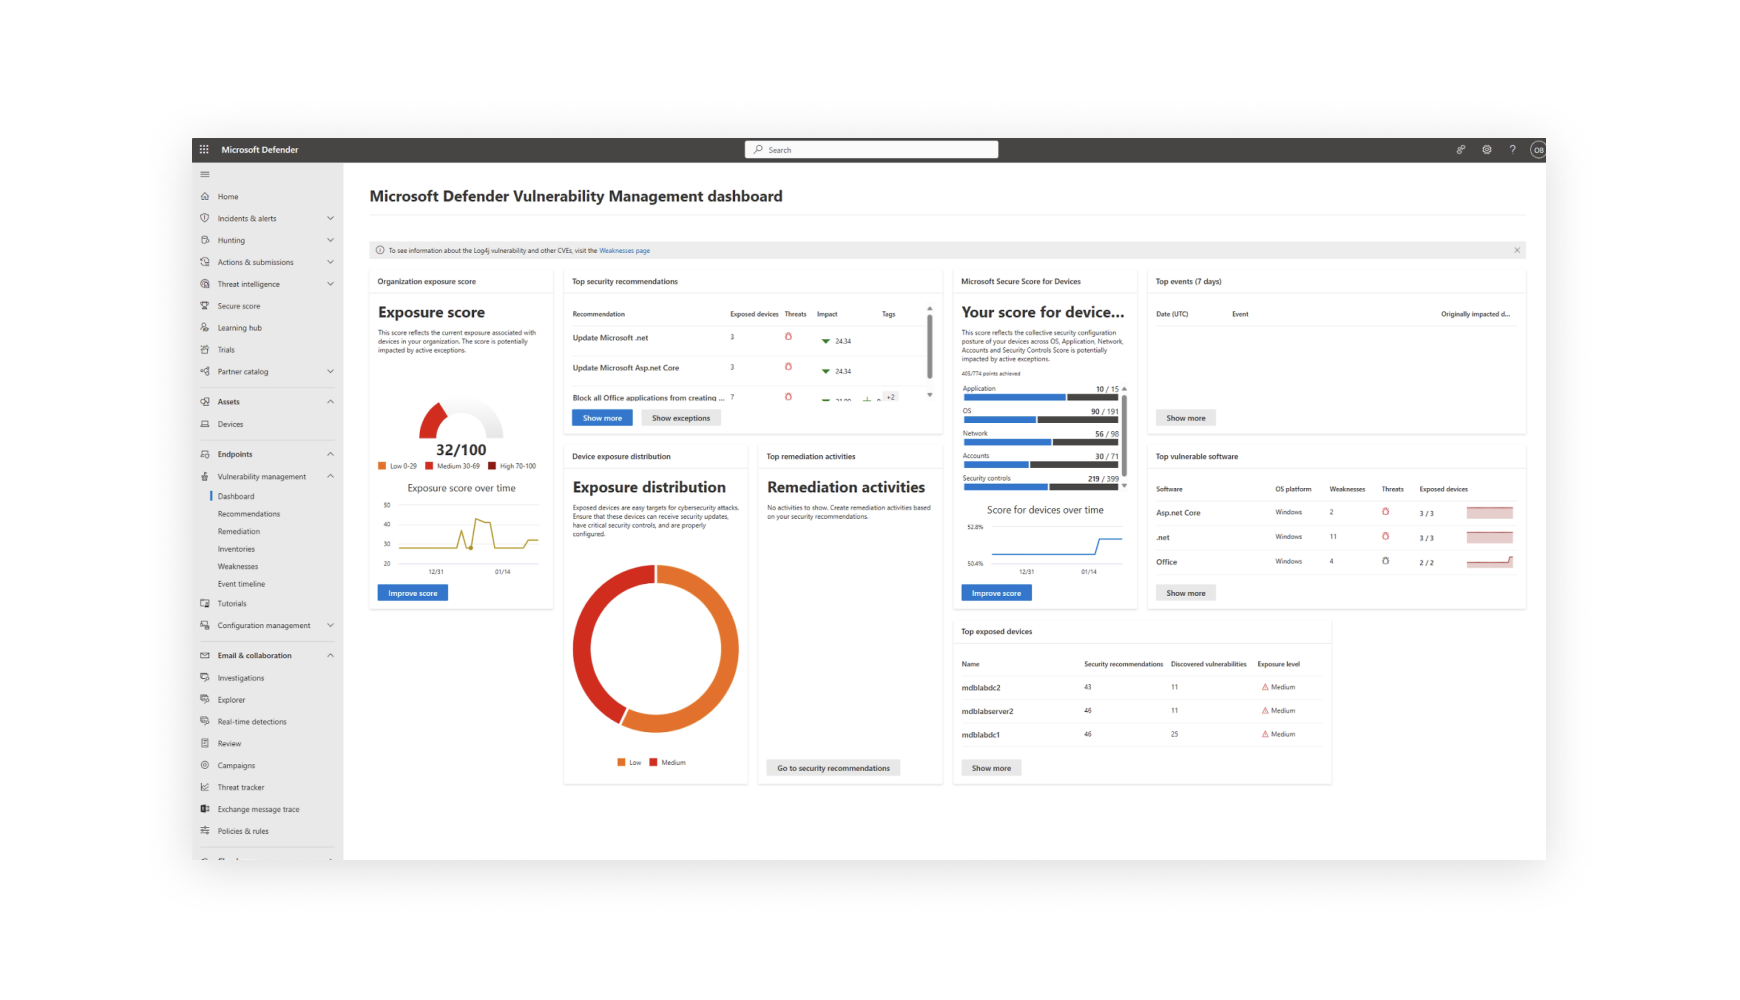Open the Weaknesses page link in banner
The width and height of the screenshot is (1740, 1000).
624,251
